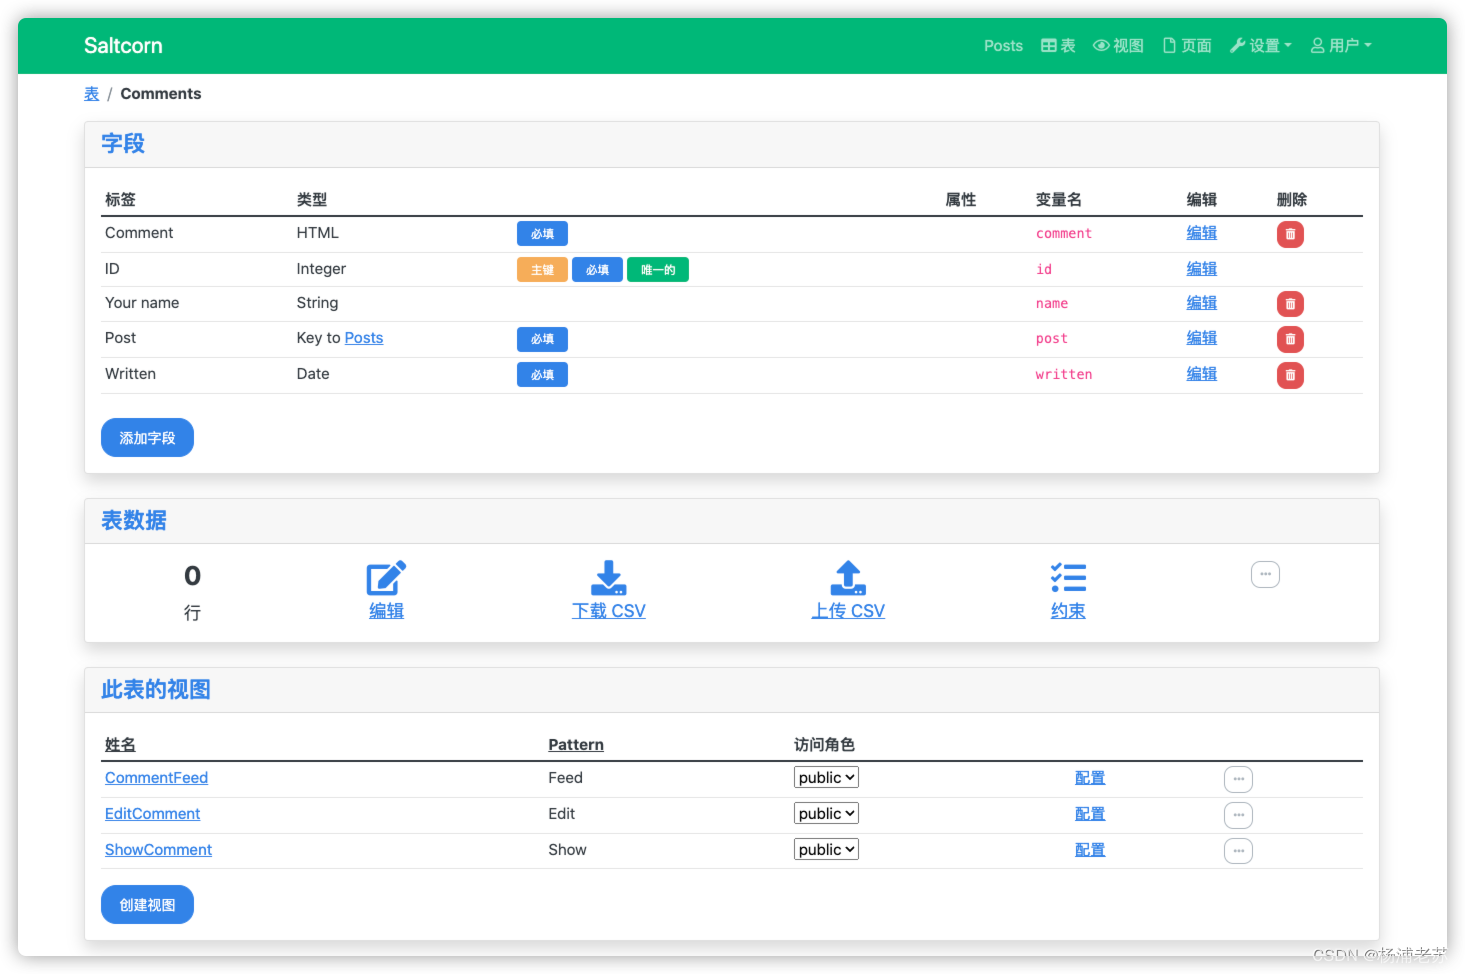Open the ShowComment view
Image resolution: width=1465 pixels, height=974 pixels.
(158, 850)
